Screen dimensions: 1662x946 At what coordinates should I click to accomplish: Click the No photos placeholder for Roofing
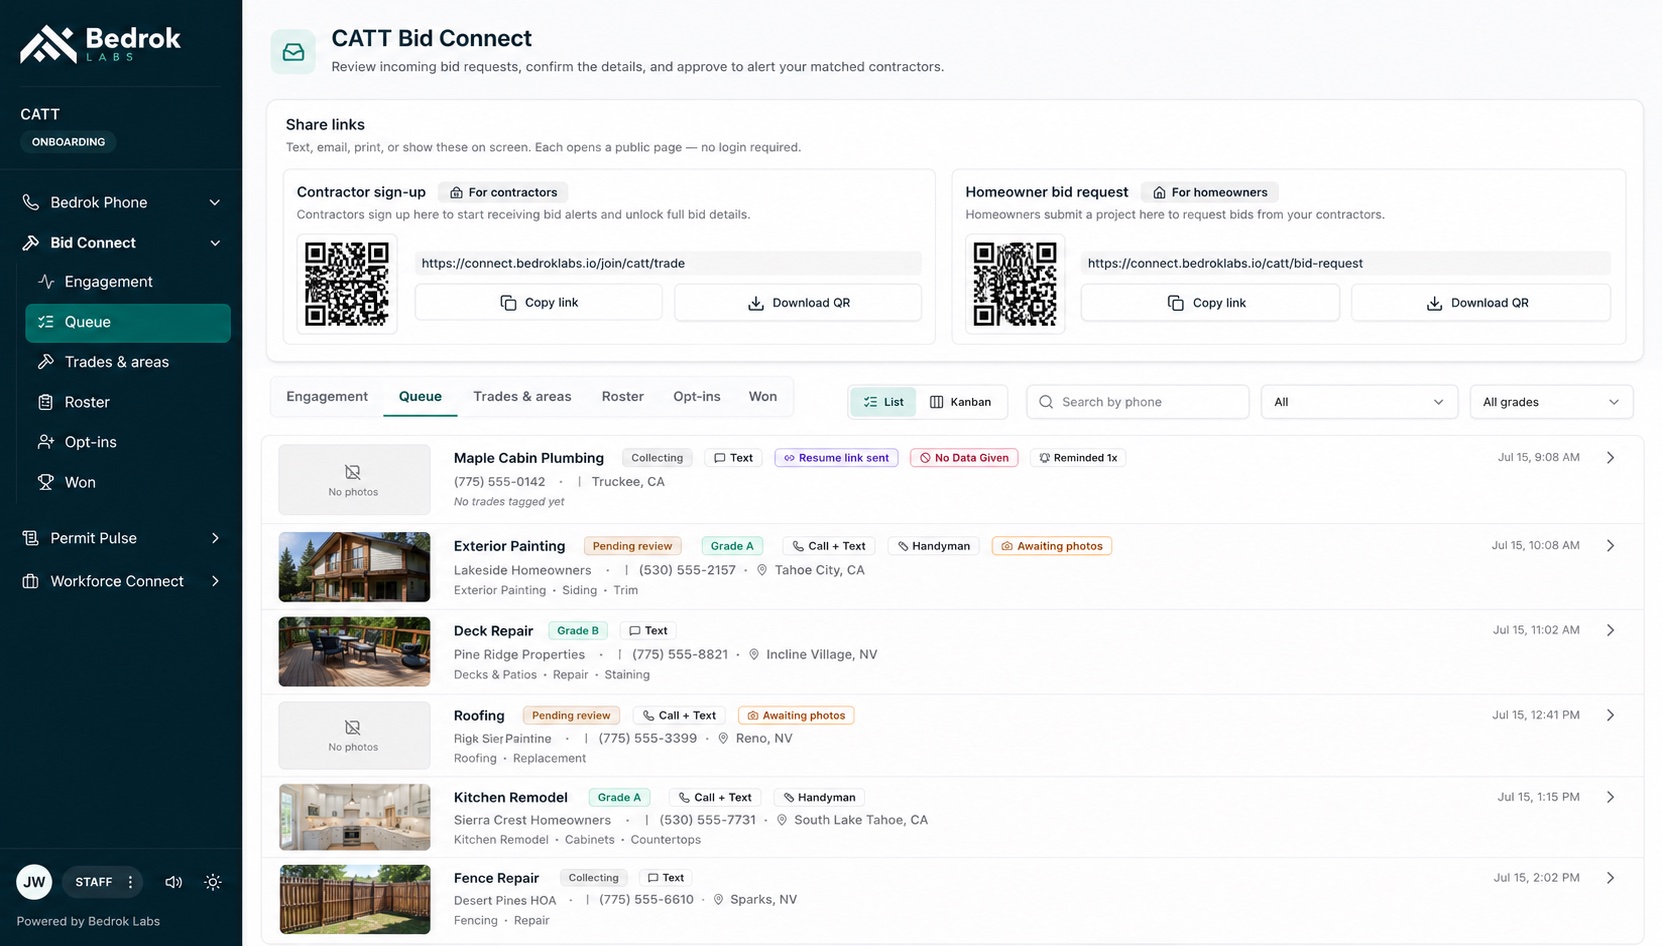[354, 734]
